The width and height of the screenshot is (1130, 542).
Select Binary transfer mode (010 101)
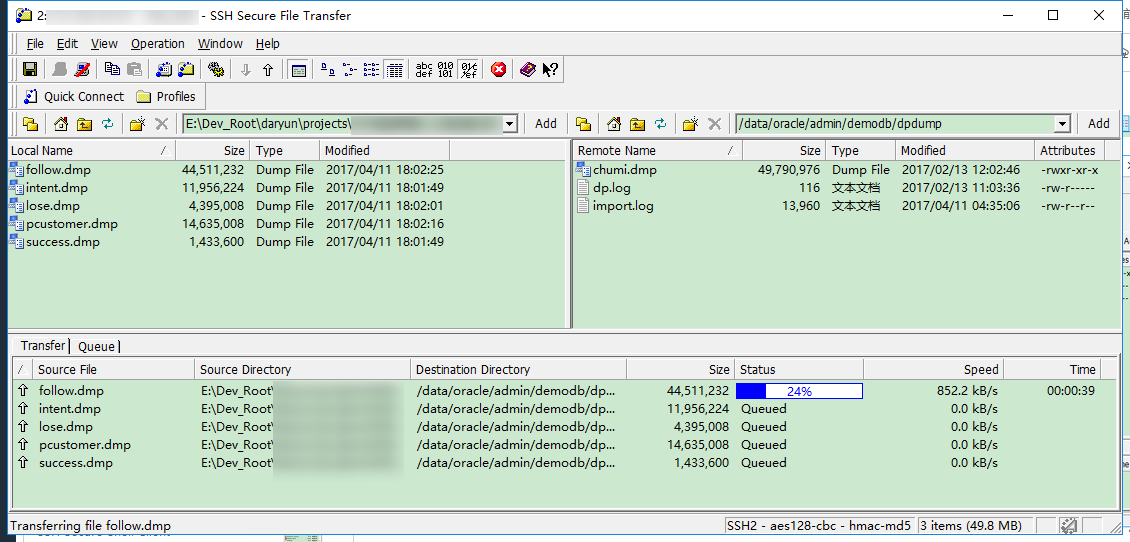click(446, 70)
